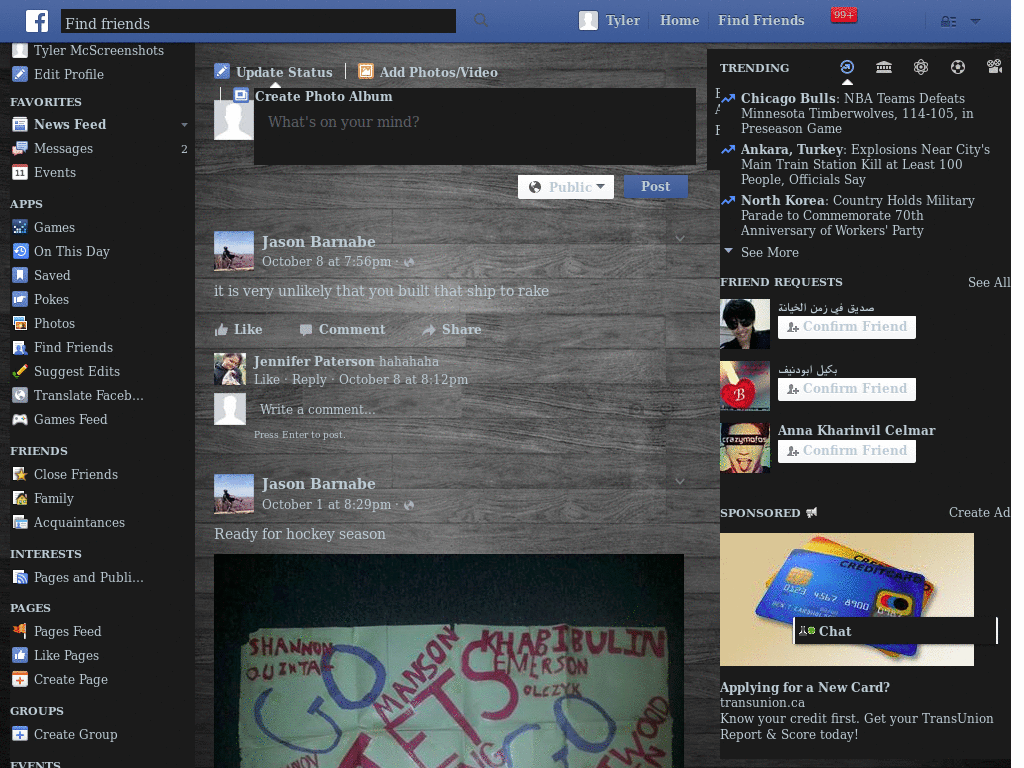
Task: Click the Add Photos/Video picture icon
Action: 366,71
